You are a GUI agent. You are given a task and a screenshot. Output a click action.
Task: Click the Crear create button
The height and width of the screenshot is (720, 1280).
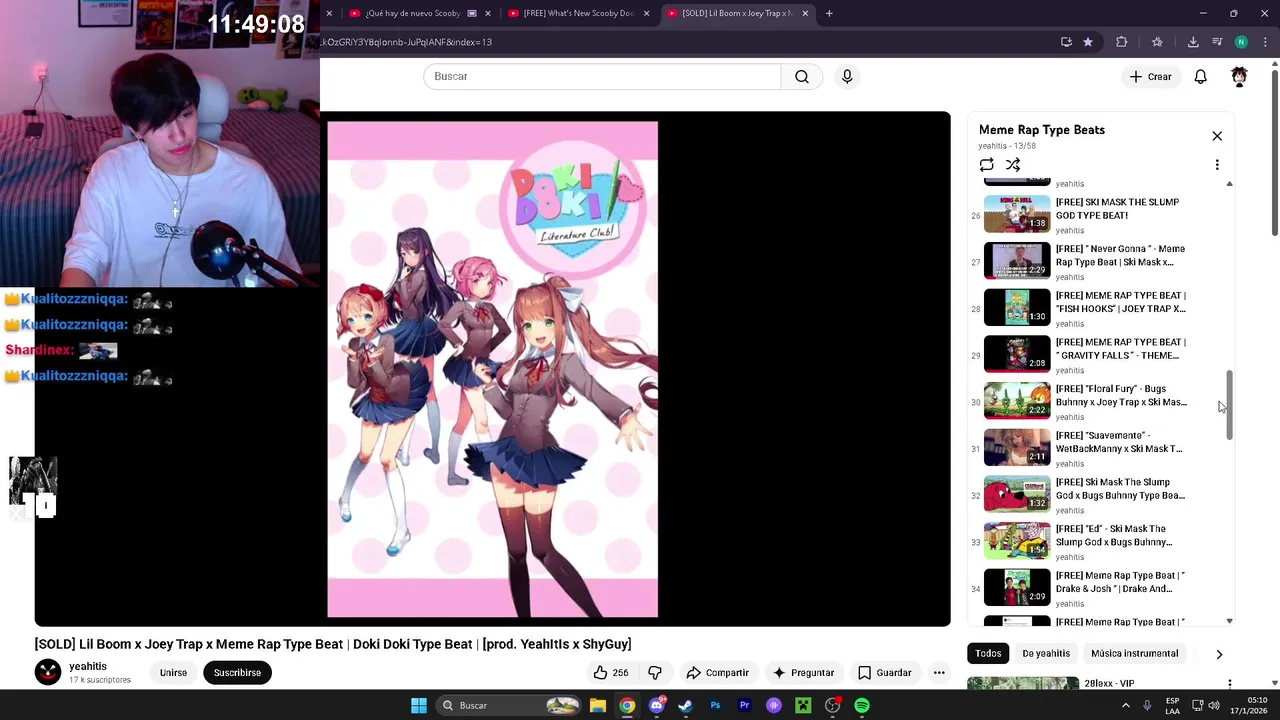pos(1150,76)
